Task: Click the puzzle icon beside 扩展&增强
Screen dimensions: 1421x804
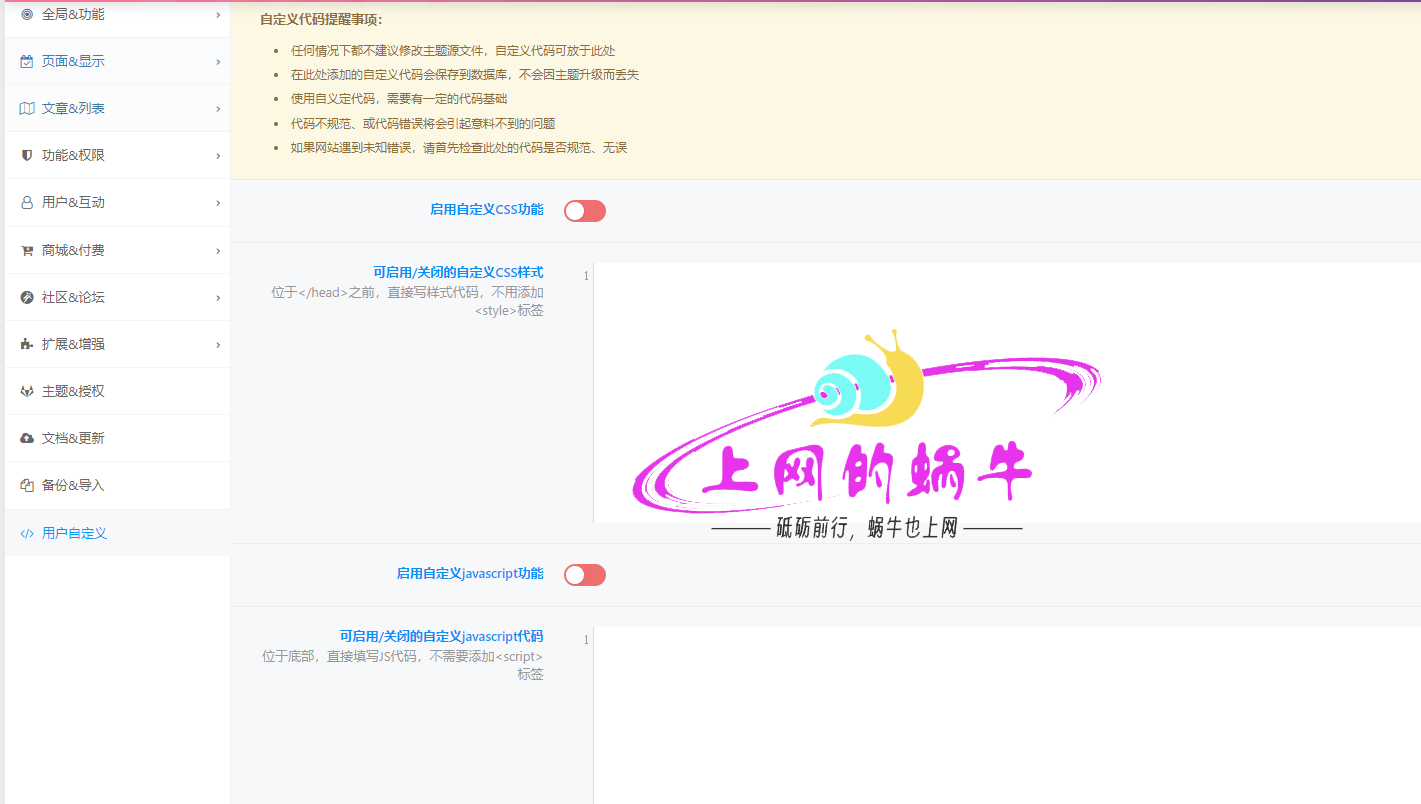Action: (27, 344)
